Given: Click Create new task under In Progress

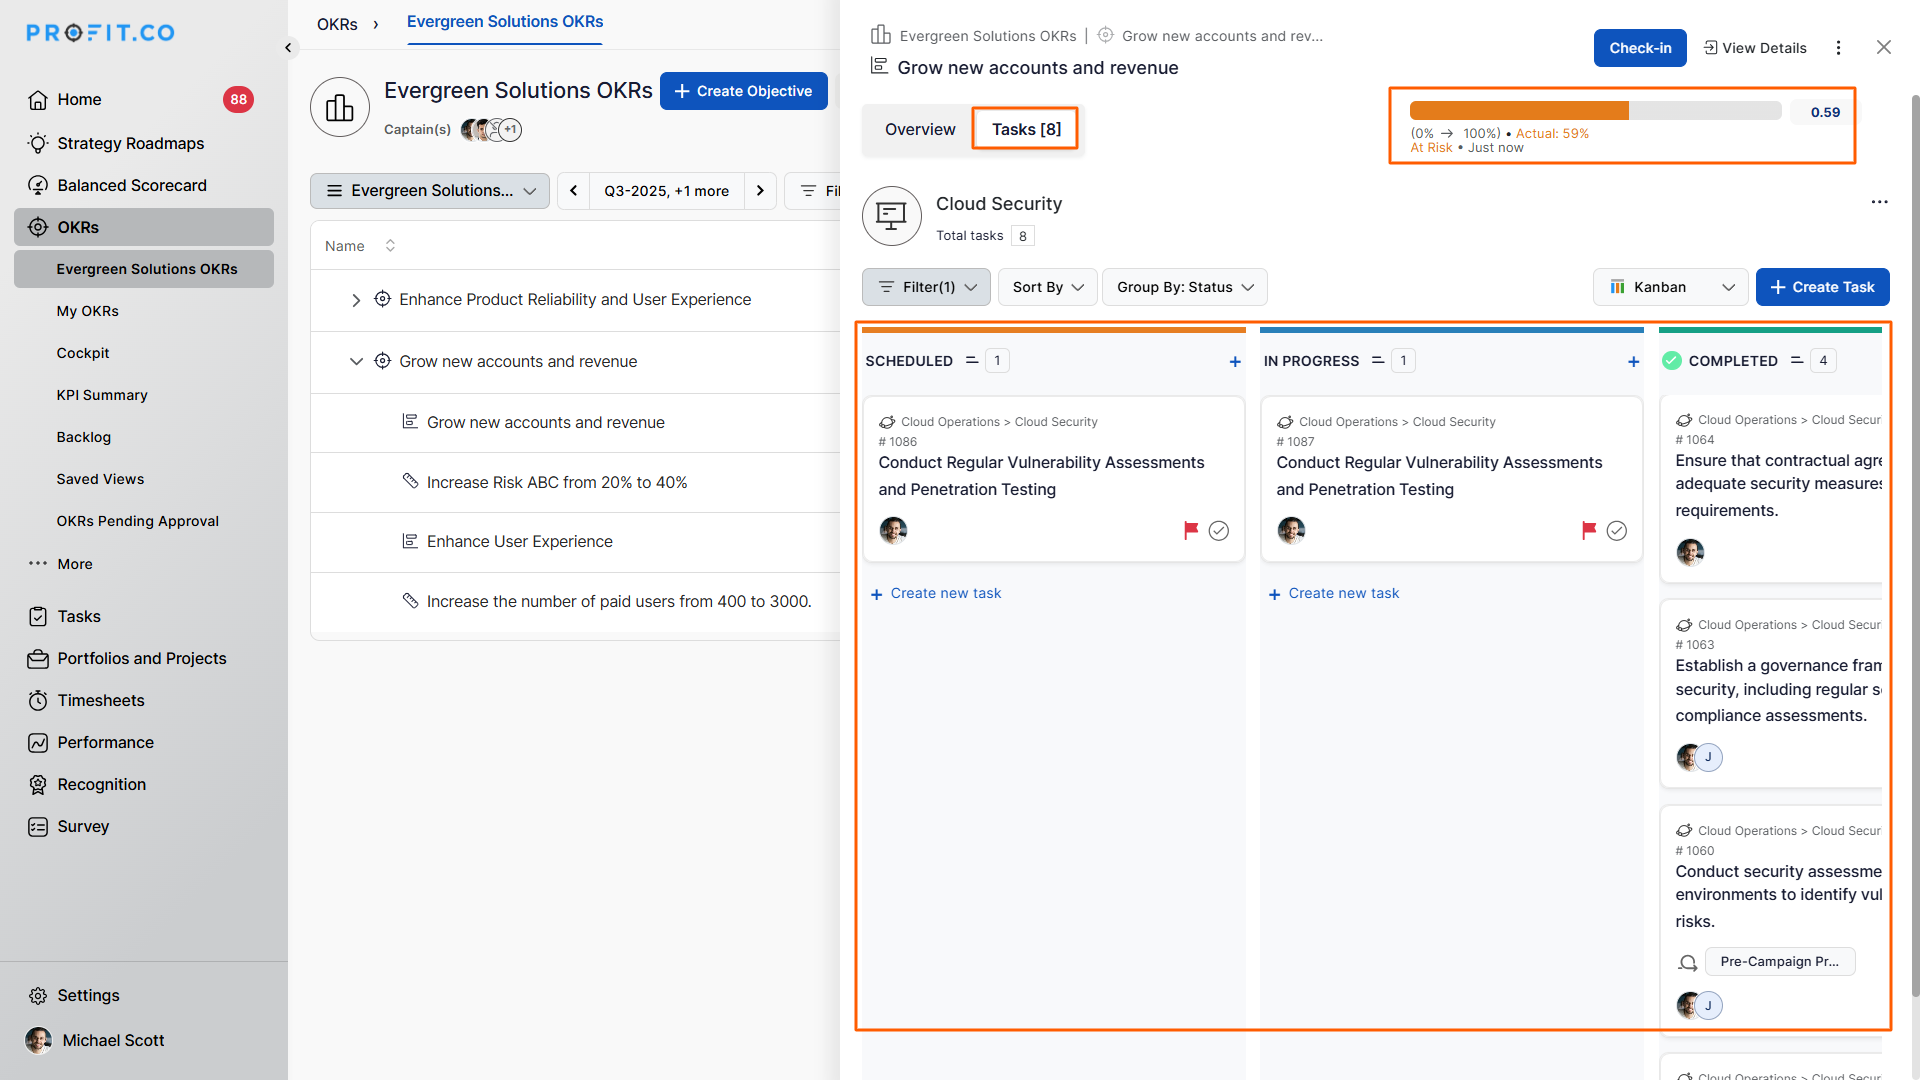Looking at the screenshot, I should click(x=1343, y=593).
